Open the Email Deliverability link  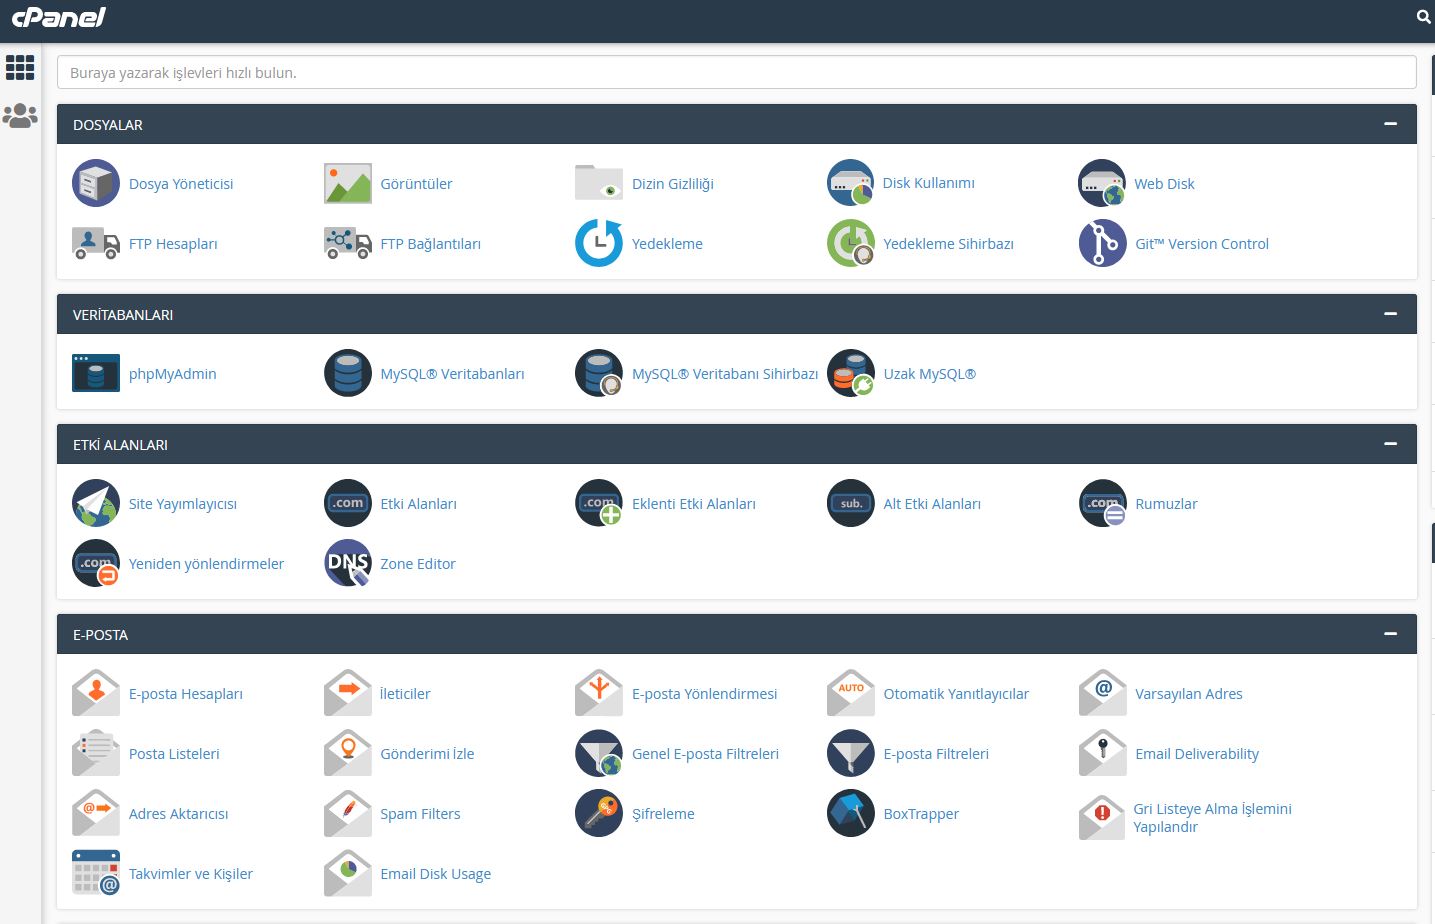click(x=1197, y=754)
